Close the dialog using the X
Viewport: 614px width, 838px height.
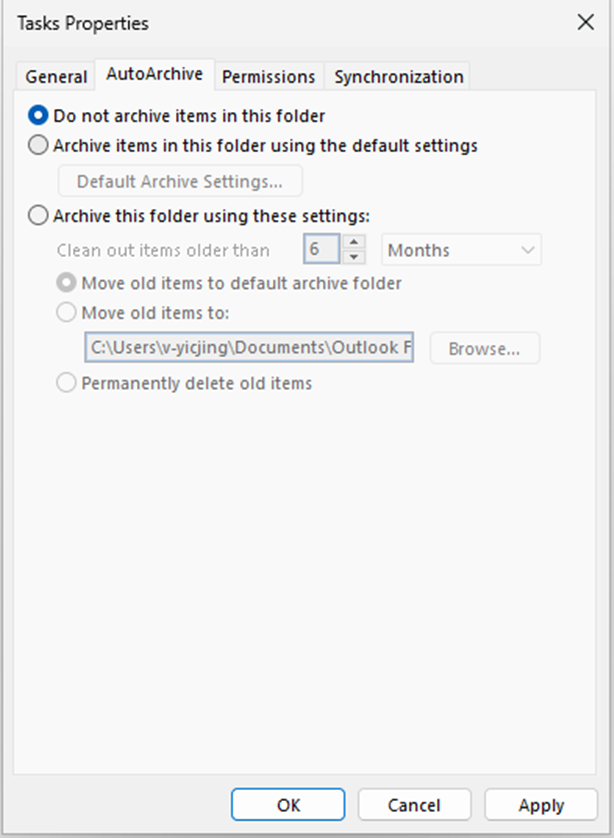point(586,22)
